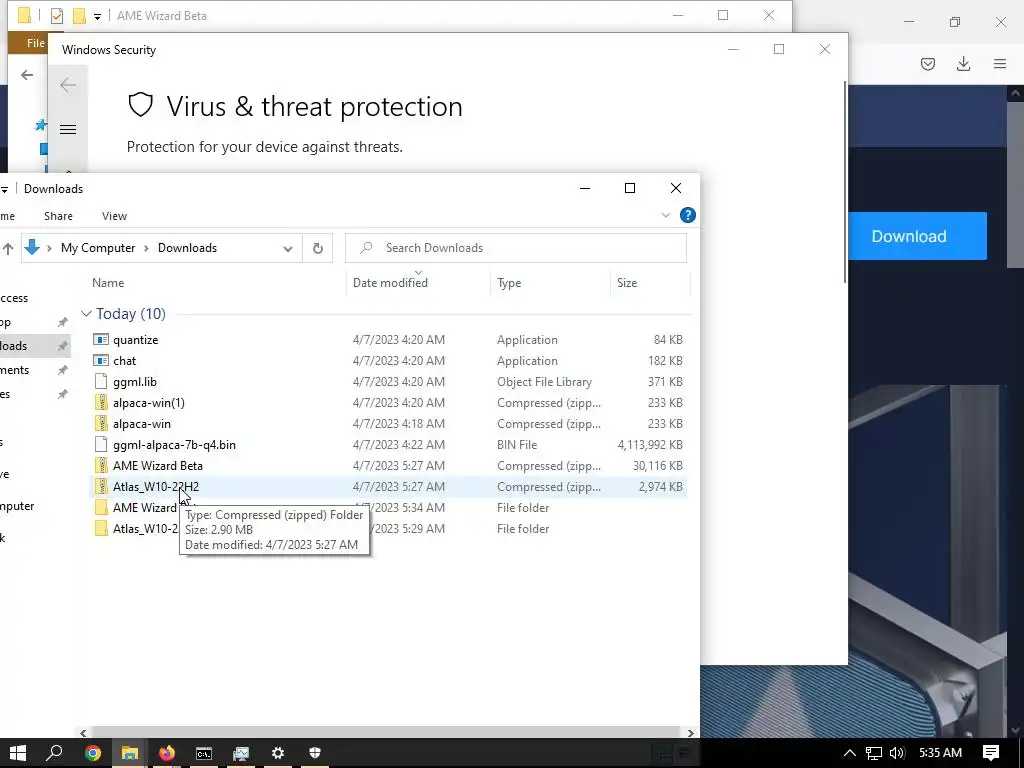Click the blue help icon in Downloads window
The image size is (1024, 768).
tap(688, 215)
